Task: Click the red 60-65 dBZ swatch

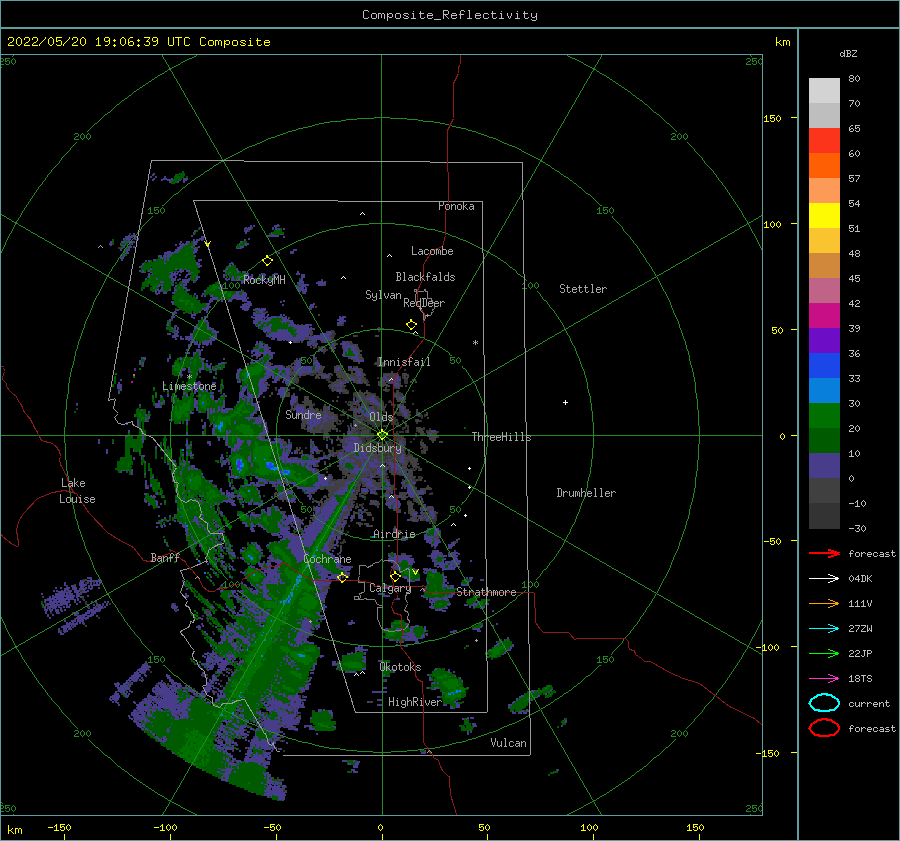Action: coord(824,141)
